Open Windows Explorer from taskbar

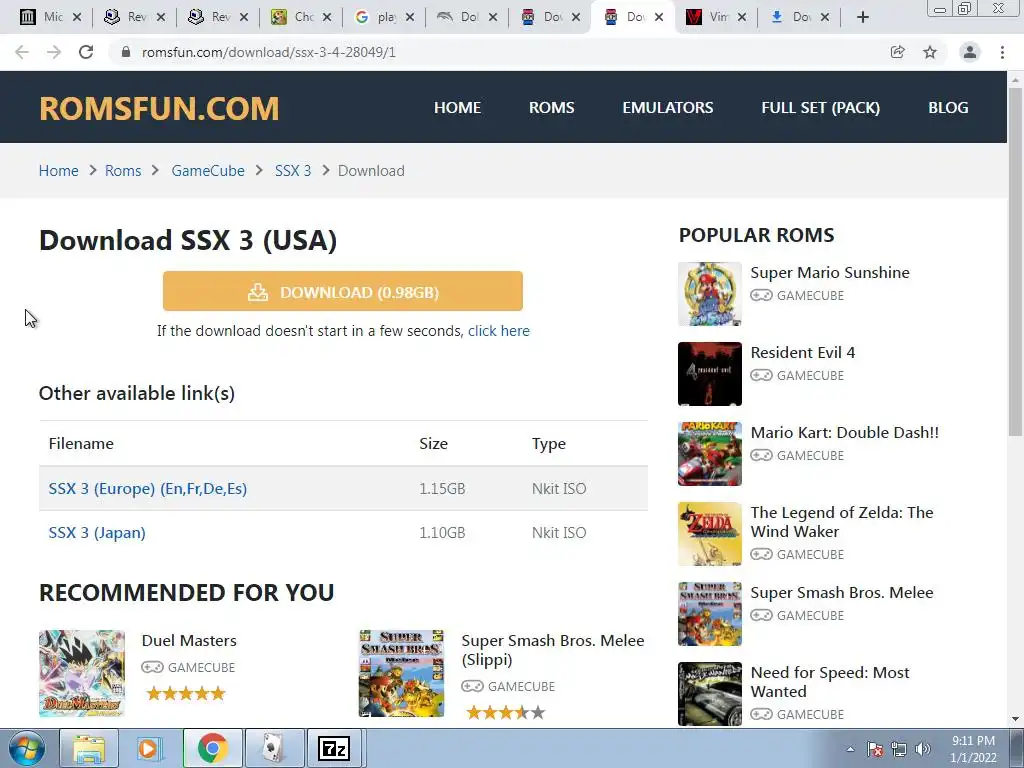[x=89, y=748]
